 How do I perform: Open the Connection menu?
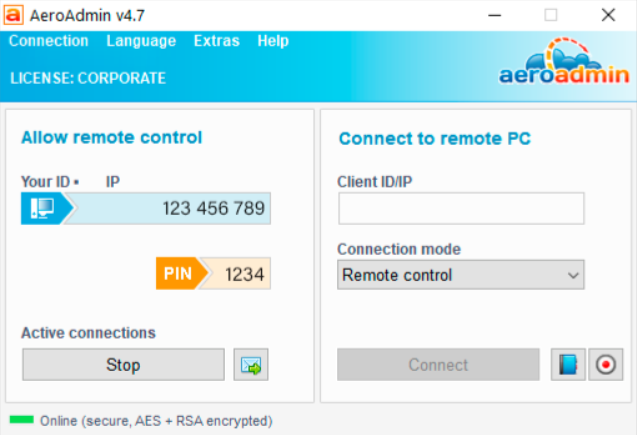coord(48,41)
